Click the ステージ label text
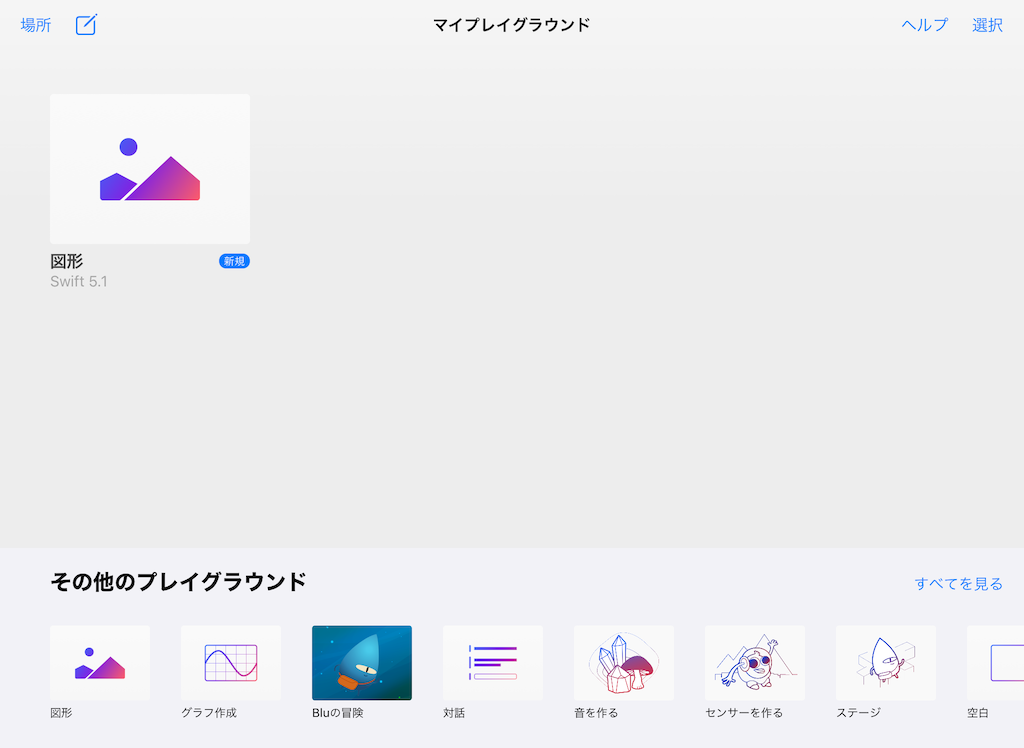The image size is (1024, 748). click(x=859, y=713)
